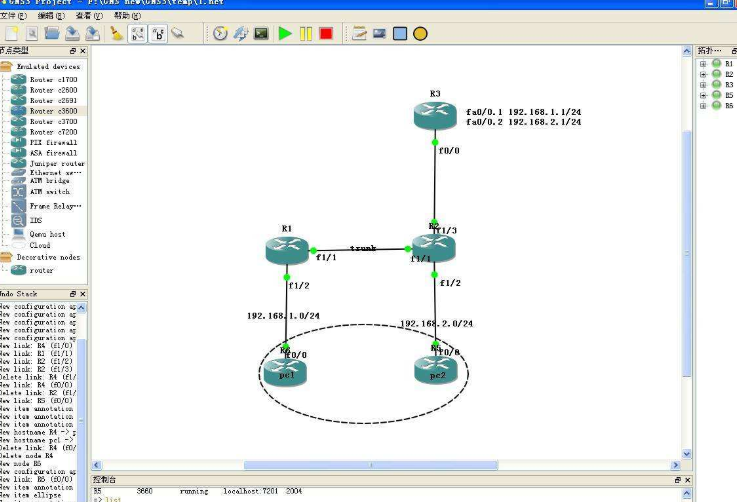Click the second download-arrow disk icon

click(x=93, y=33)
